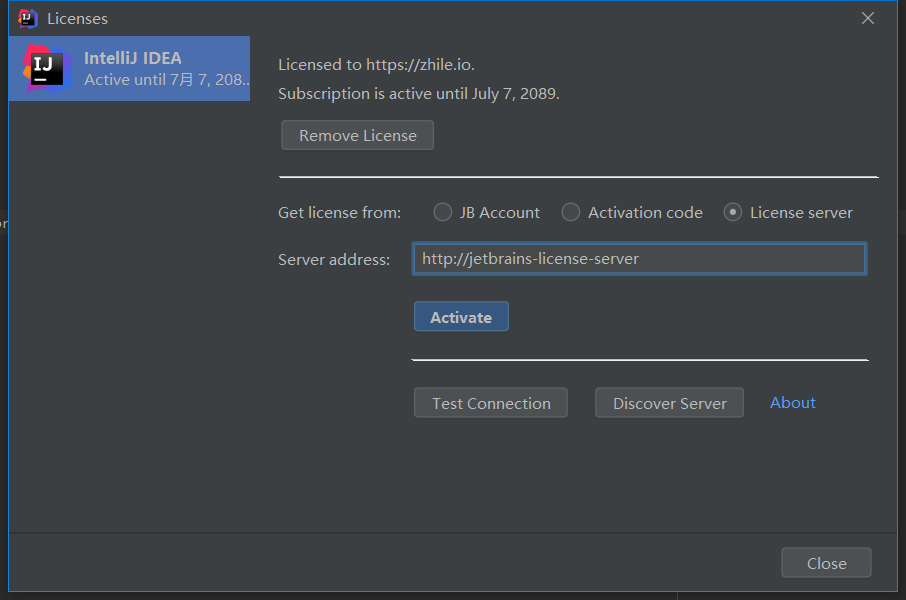906x600 pixels.
Task: Focus the Server address input field
Action: (x=639, y=258)
